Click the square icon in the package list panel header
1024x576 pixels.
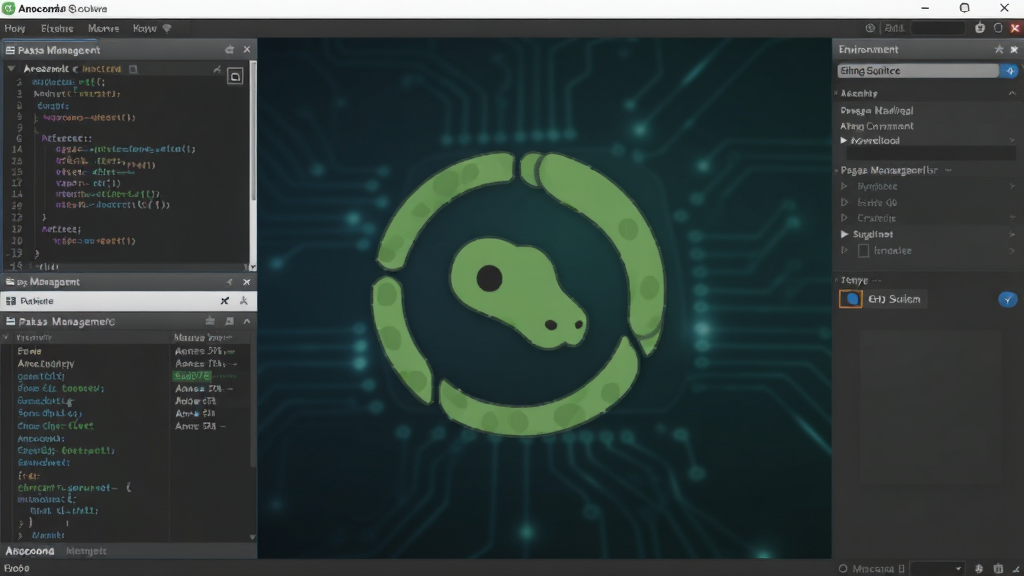229,321
